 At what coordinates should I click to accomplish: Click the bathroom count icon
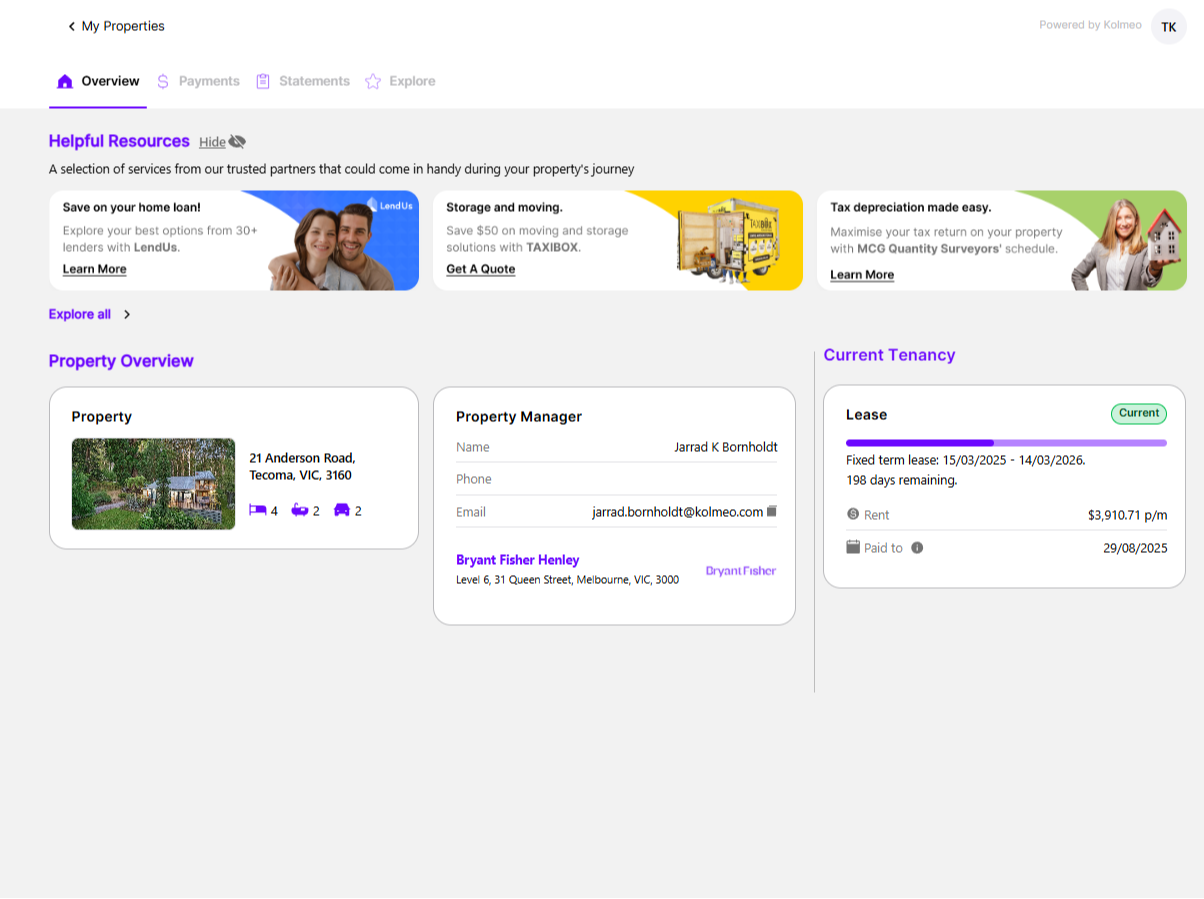[300, 510]
